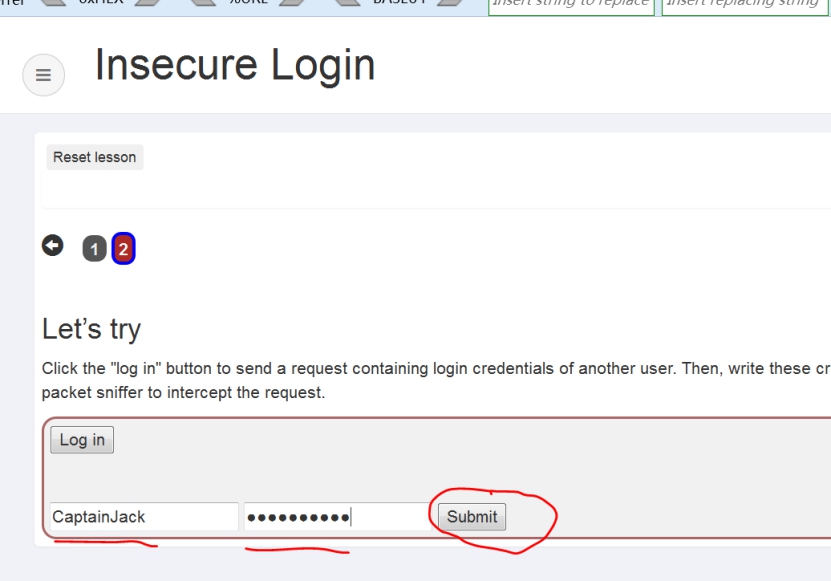Go to lesson page 1
The width and height of the screenshot is (831, 581).
[94, 249]
